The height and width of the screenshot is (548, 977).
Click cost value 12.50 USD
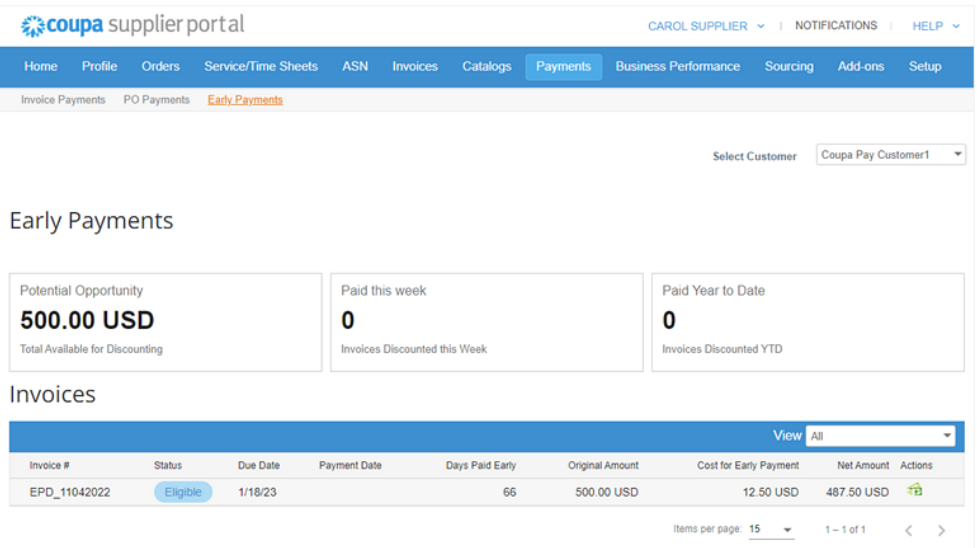point(770,493)
